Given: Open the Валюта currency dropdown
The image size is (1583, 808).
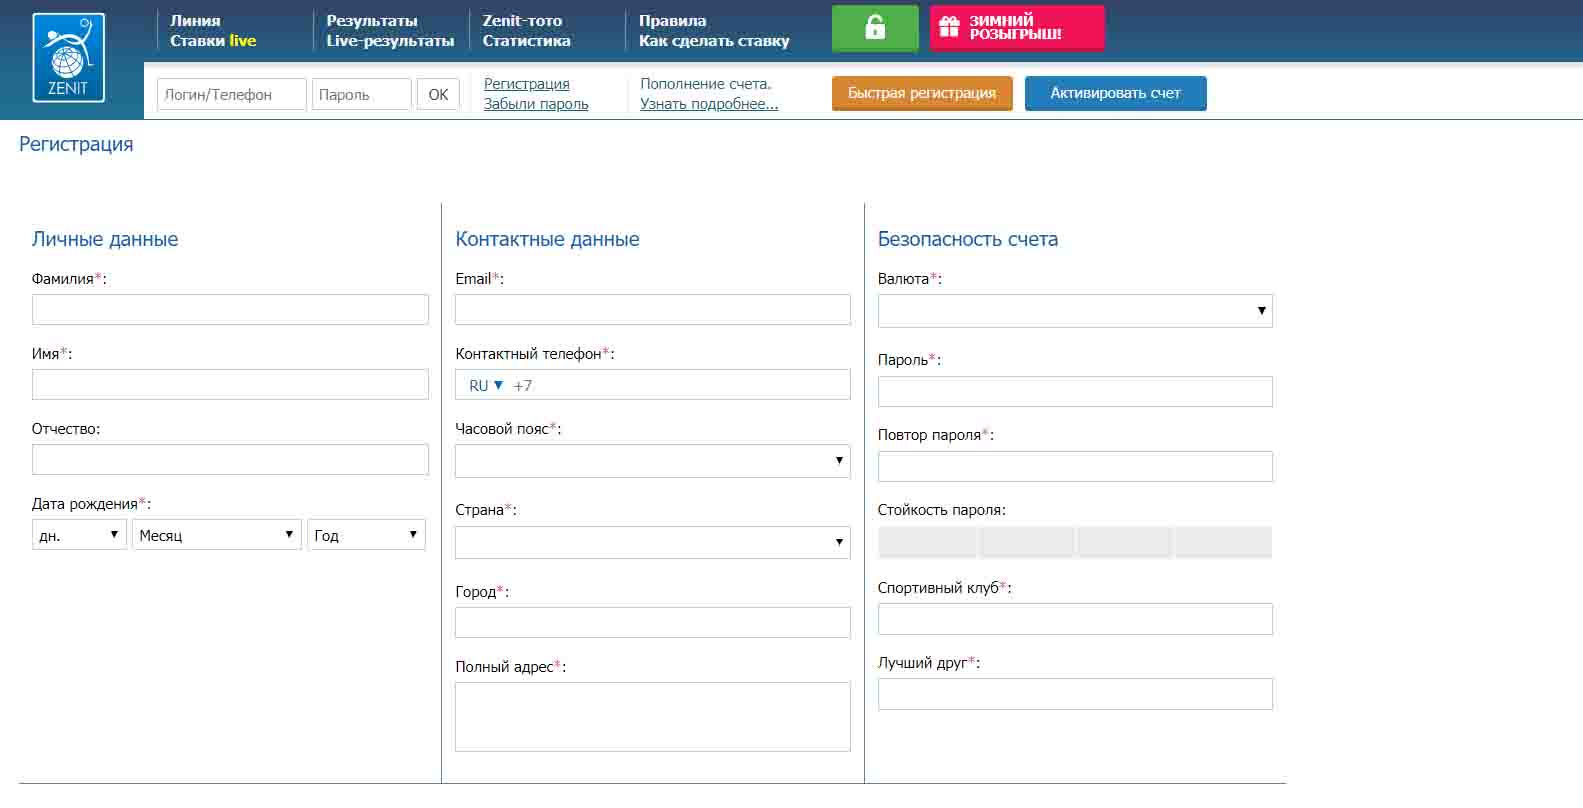Looking at the screenshot, I should tap(1075, 311).
